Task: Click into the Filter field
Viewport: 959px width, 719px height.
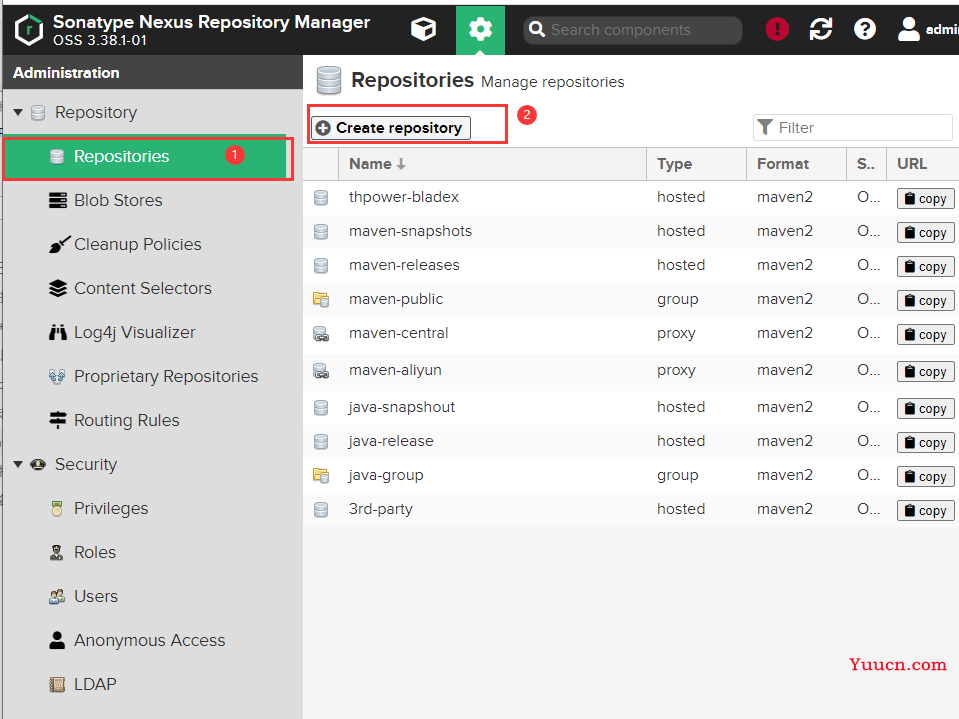Action: pos(853,128)
